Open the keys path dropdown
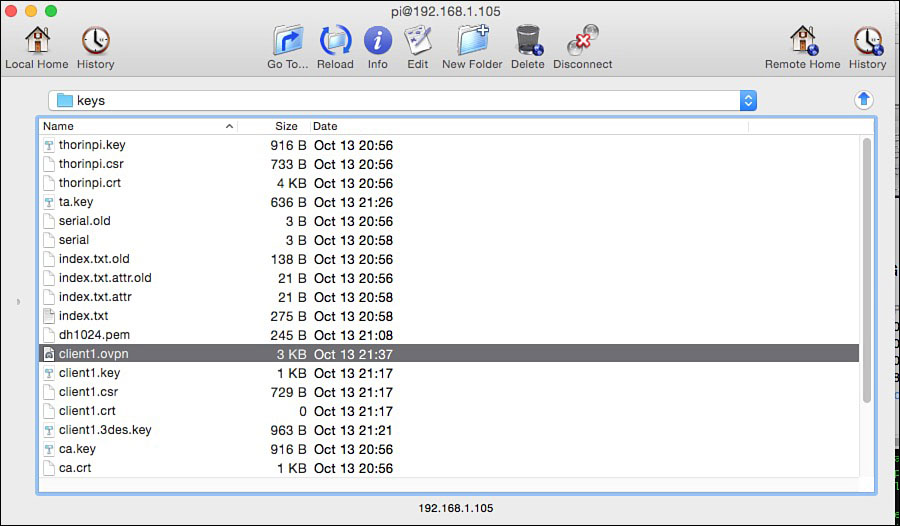Viewport: 900px width, 526px height. pyautogui.click(x=748, y=100)
